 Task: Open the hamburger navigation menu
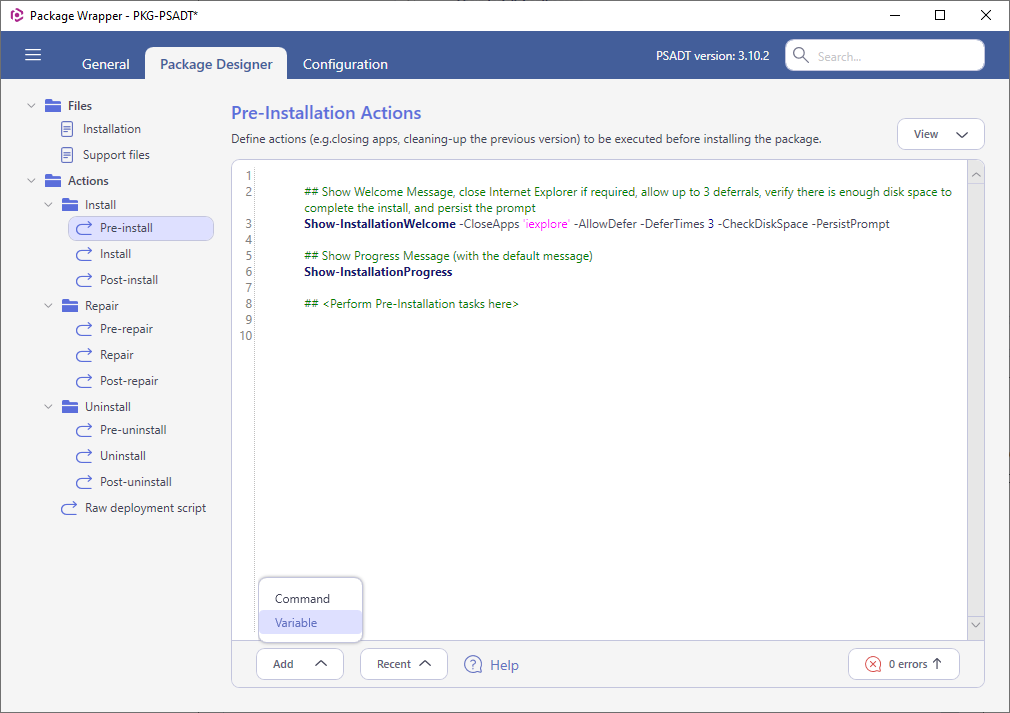33,55
